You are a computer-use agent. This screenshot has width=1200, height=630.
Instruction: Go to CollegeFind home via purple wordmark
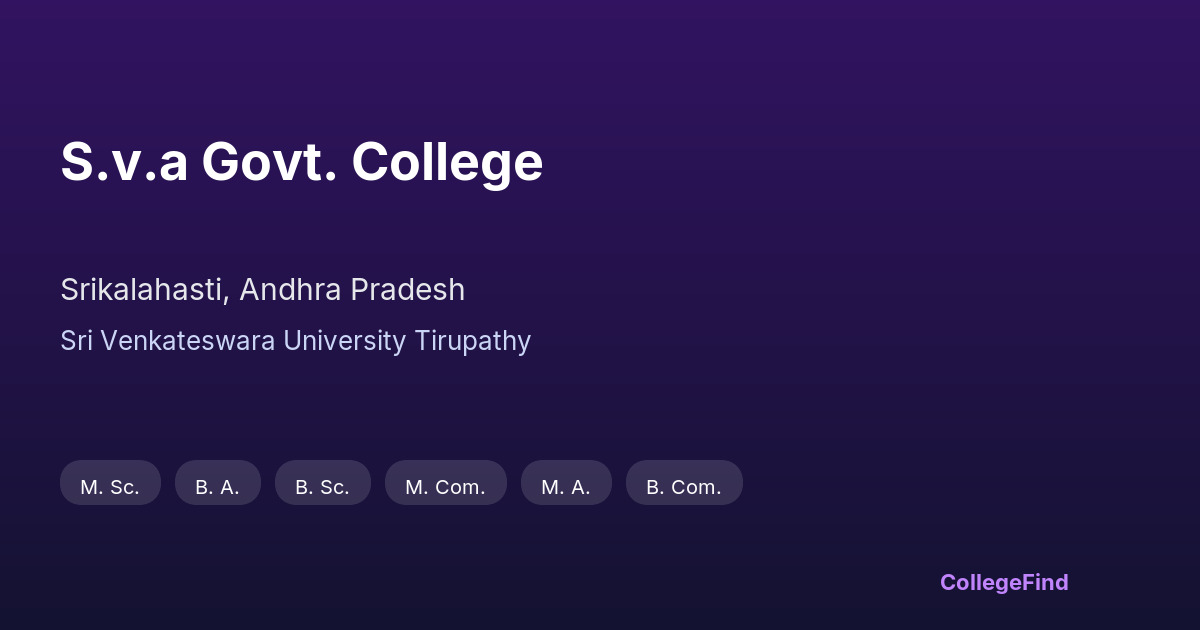point(1004,582)
